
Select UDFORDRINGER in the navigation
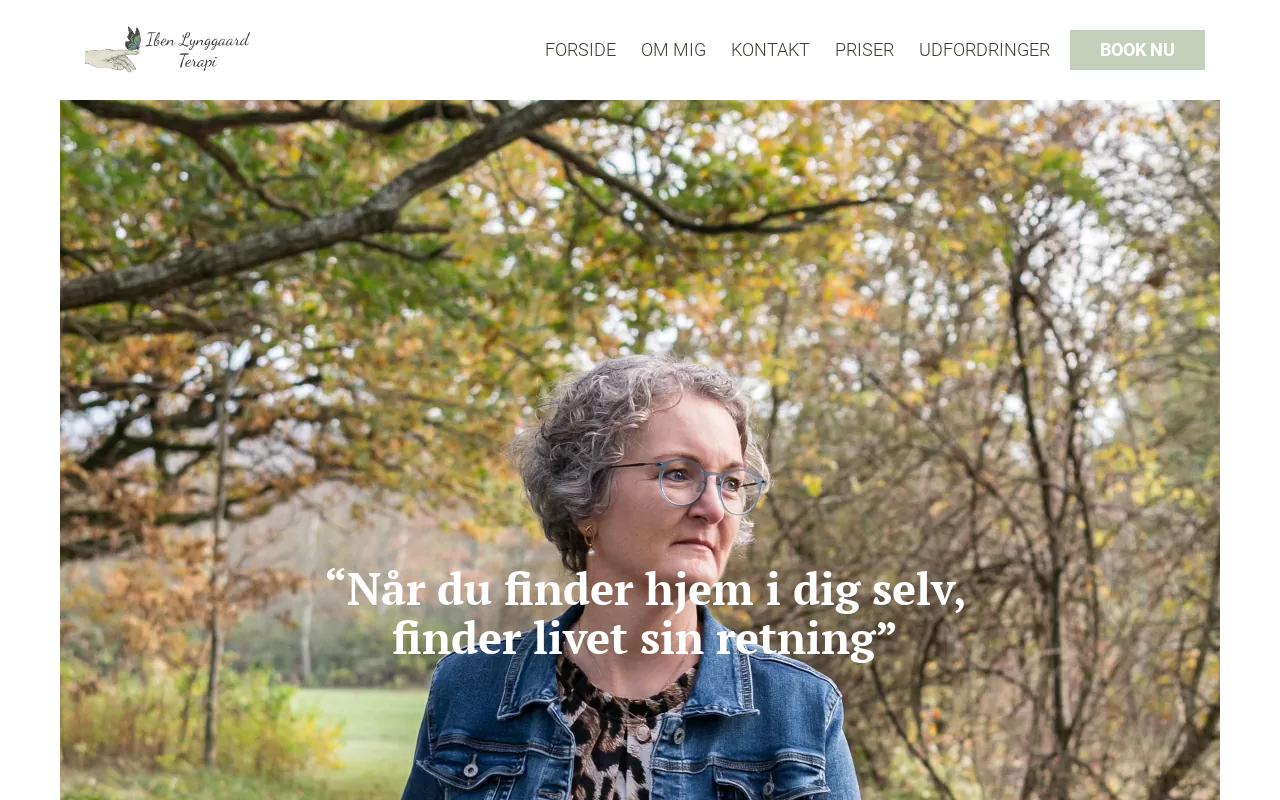[x=984, y=50]
